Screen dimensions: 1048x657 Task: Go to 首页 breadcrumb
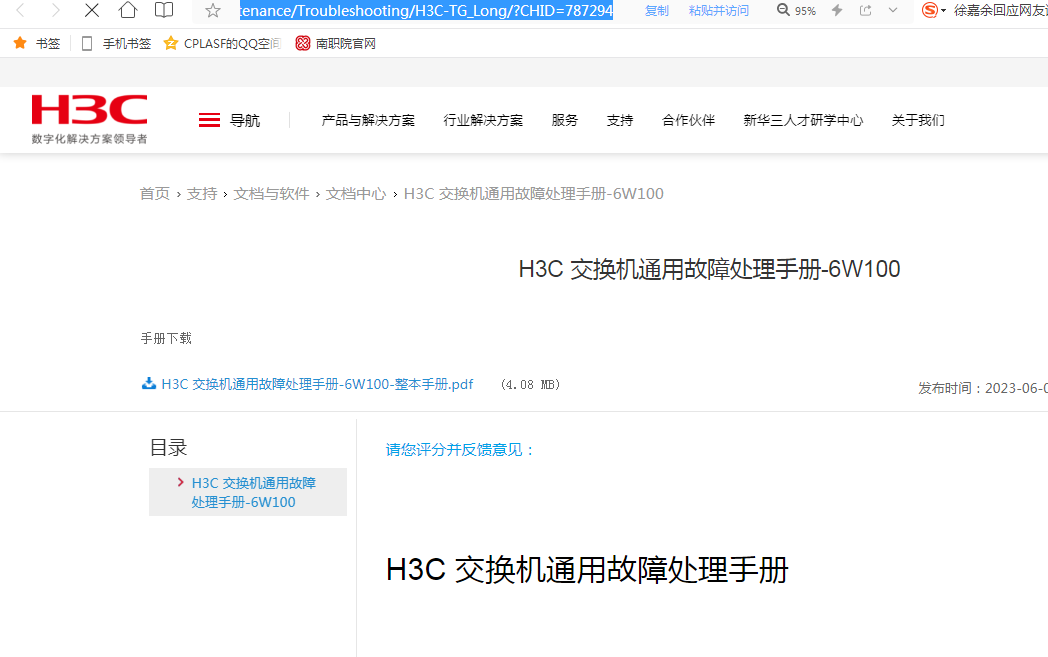coord(154,194)
